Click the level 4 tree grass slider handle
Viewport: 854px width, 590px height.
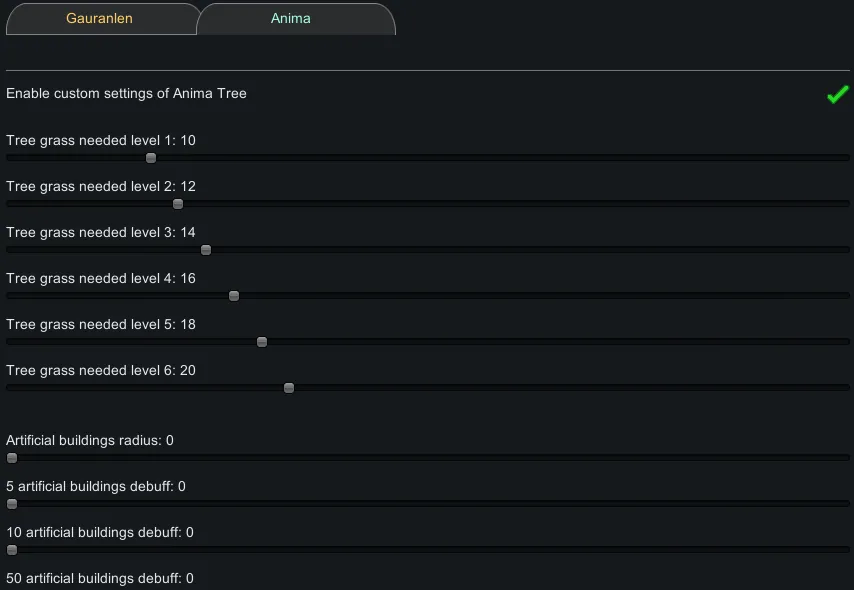point(234,296)
